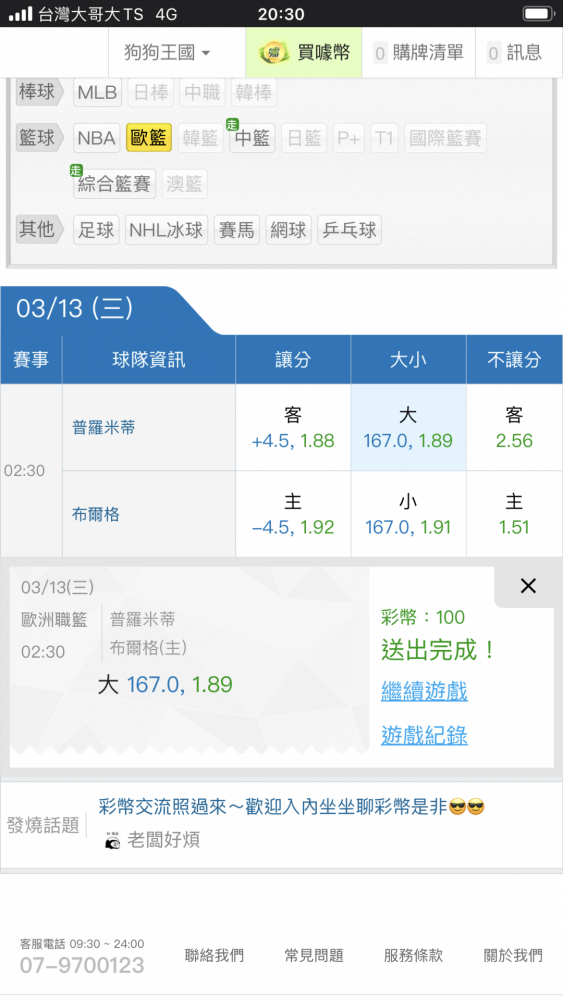Viewport: 563px width, 1000px height.
Task: Toggle the 歐籃 league filter
Action: (x=149, y=138)
